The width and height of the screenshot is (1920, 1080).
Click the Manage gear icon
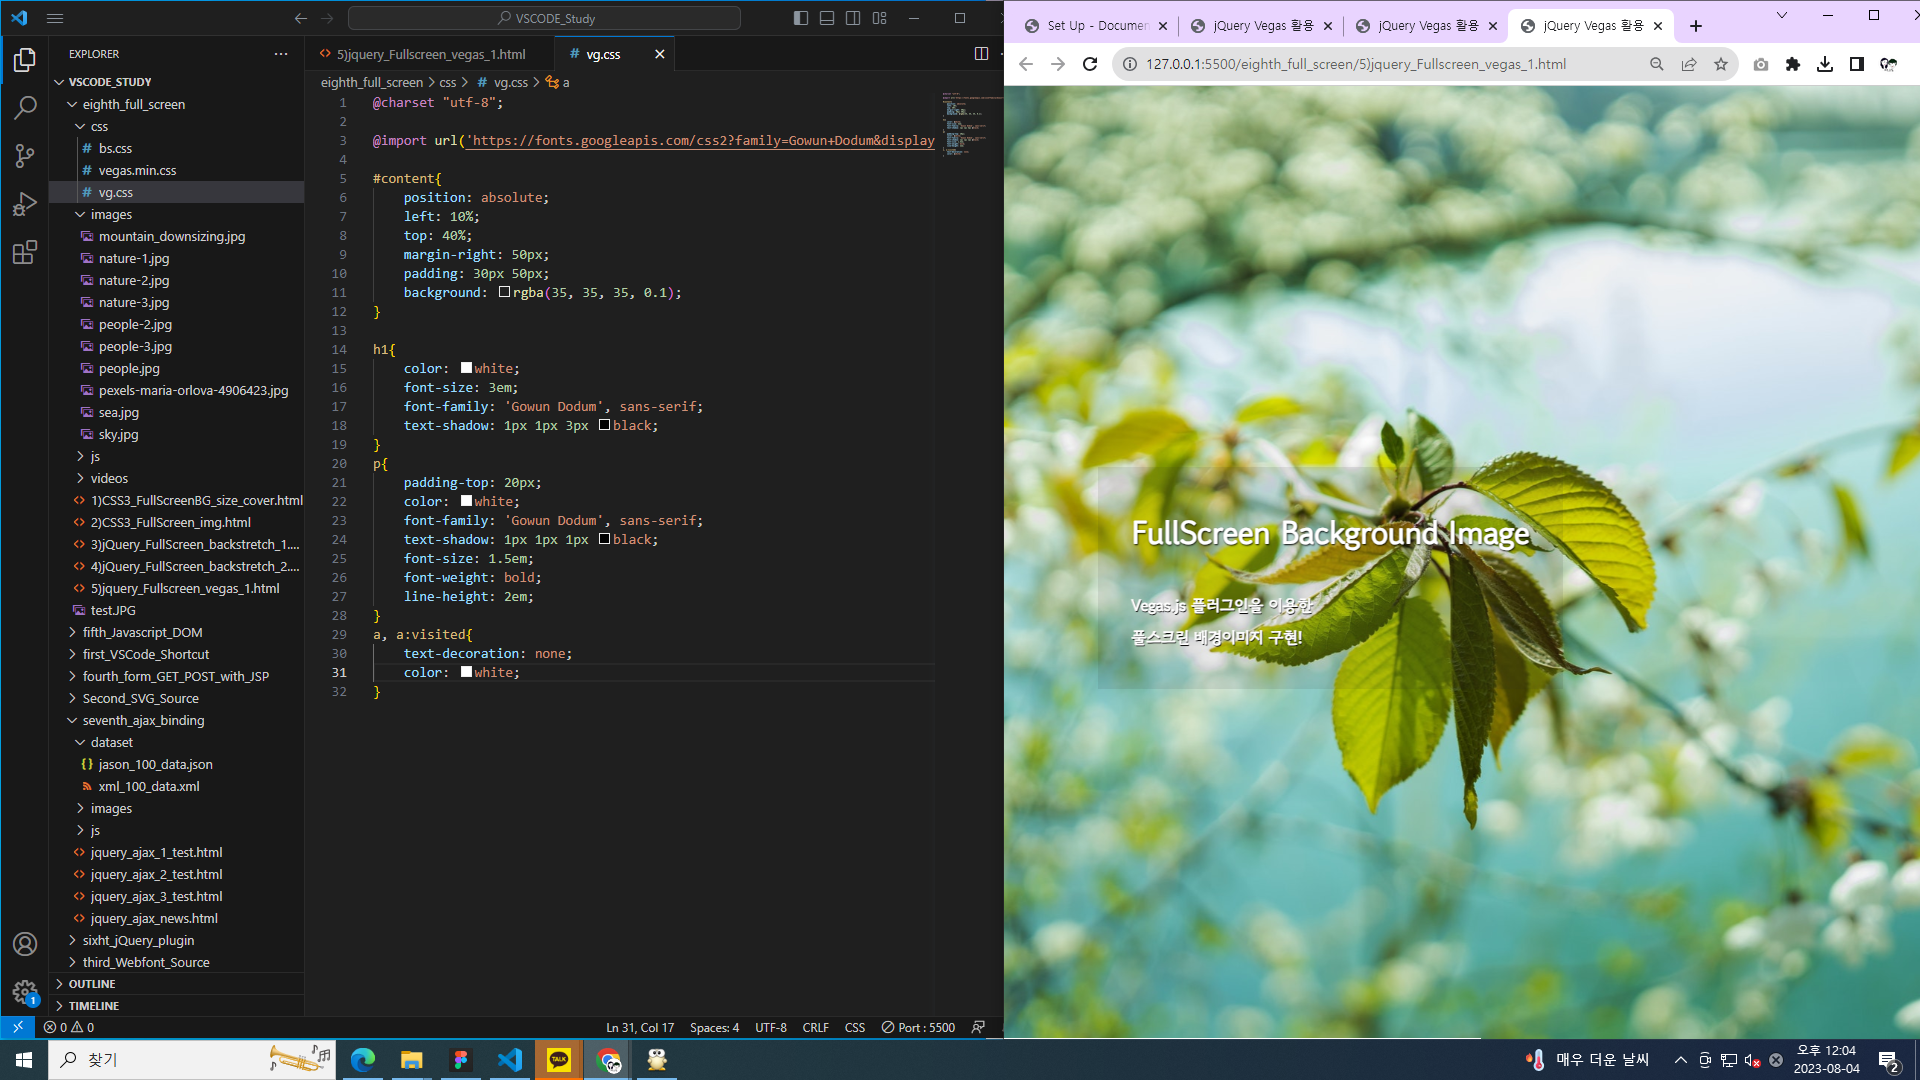(x=25, y=991)
